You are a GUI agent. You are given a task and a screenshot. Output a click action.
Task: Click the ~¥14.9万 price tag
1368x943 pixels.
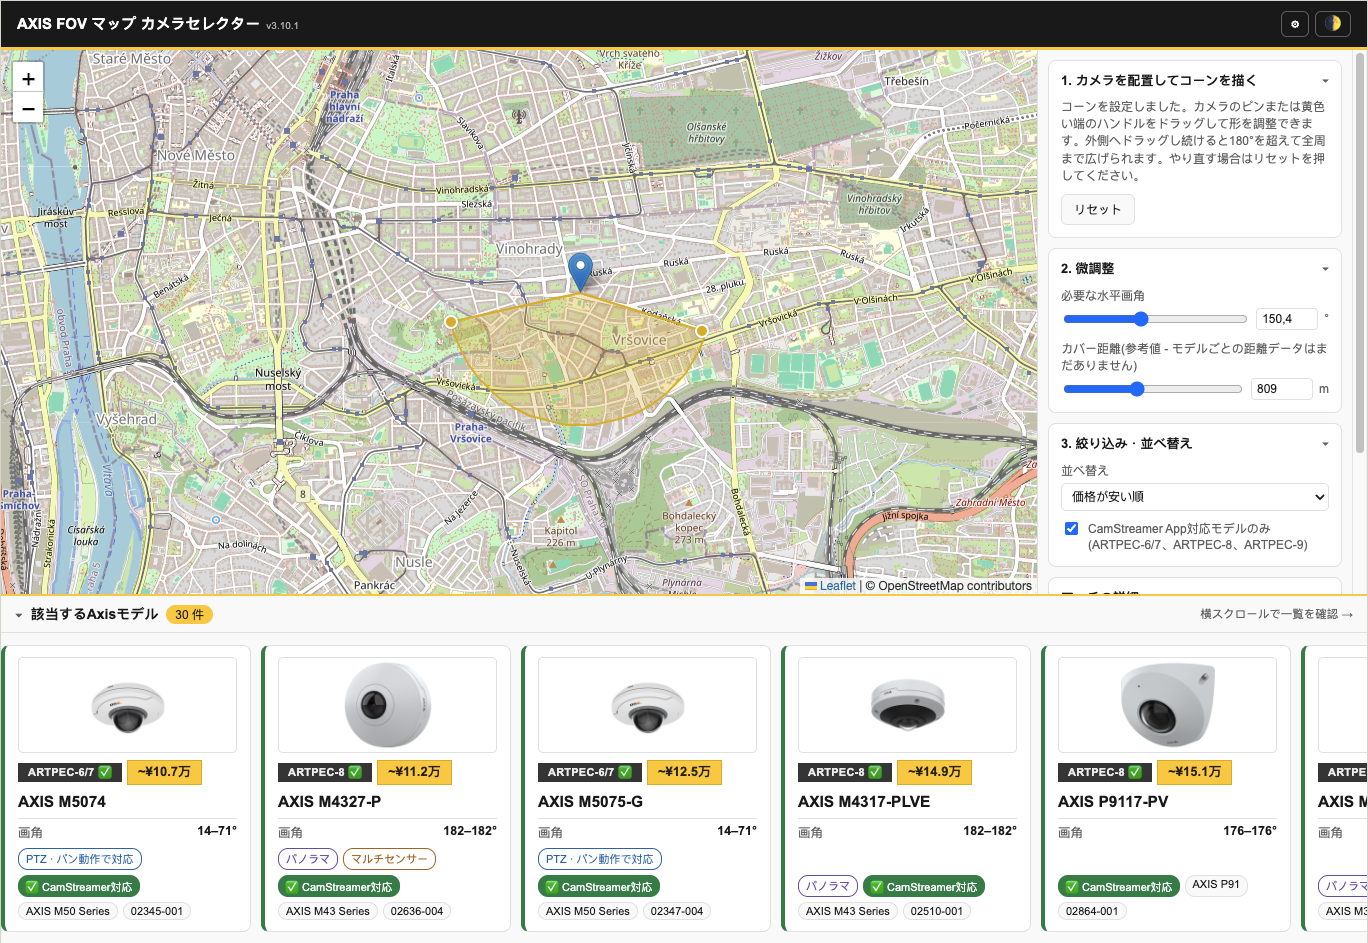click(935, 772)
